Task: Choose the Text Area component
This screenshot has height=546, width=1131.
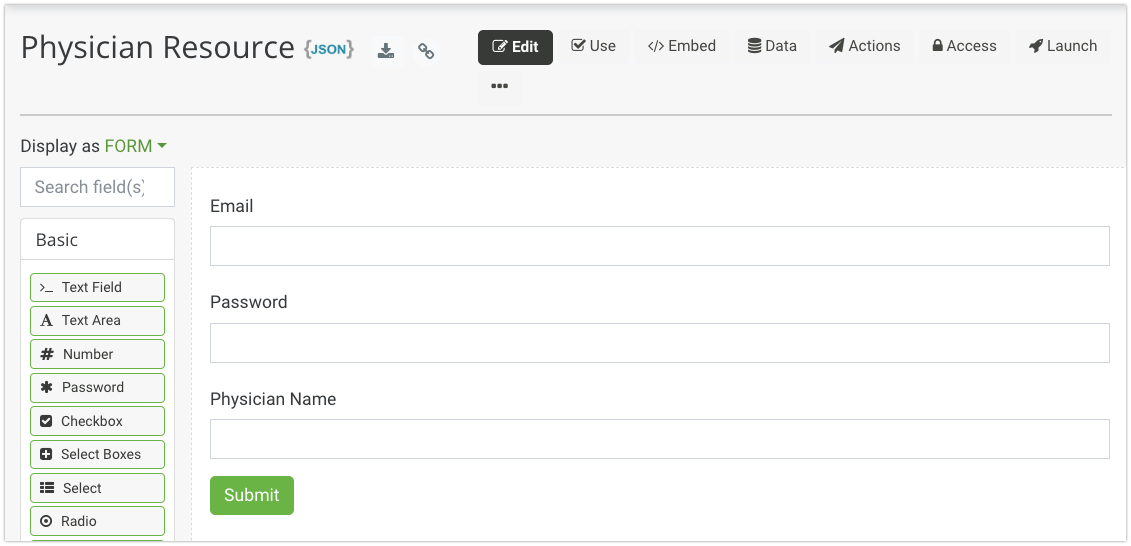Action: pos(97,321)
